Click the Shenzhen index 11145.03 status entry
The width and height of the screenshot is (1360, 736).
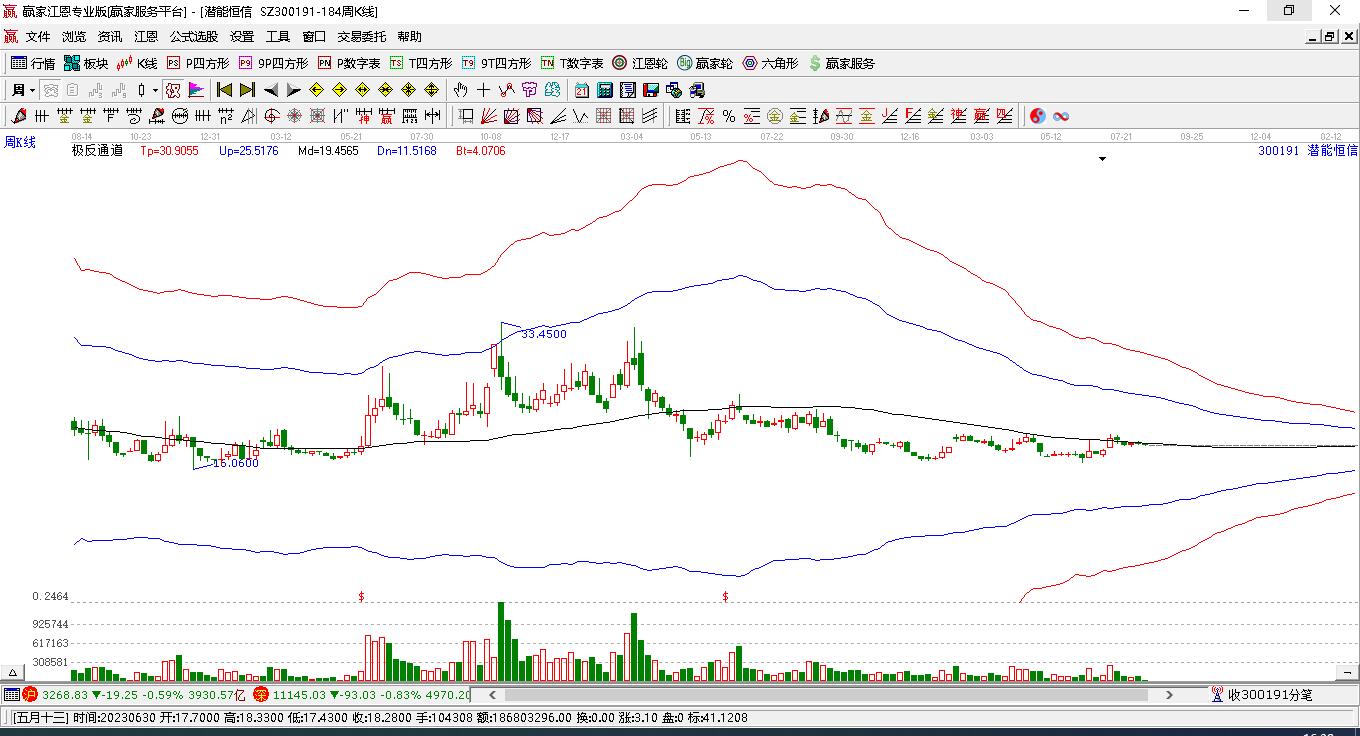pyautogui.click(x=361, y=695)
